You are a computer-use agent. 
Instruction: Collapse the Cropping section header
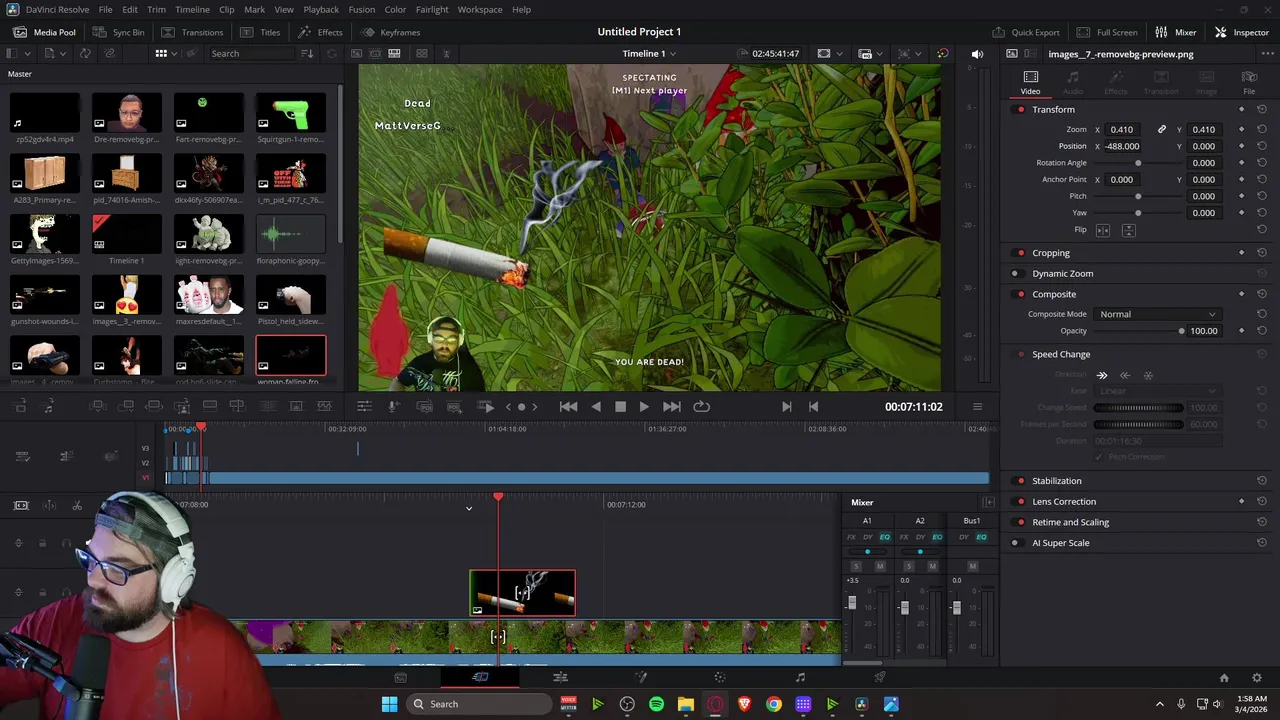(x=1051, y=253)
